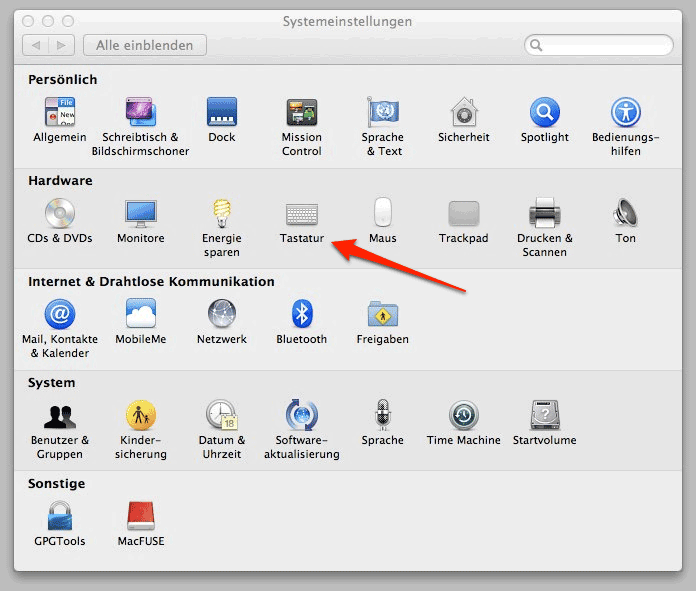This screenshot has height=591, width=696.
Task: Focus the search field in the toolbar
Action: pos(598,45)
